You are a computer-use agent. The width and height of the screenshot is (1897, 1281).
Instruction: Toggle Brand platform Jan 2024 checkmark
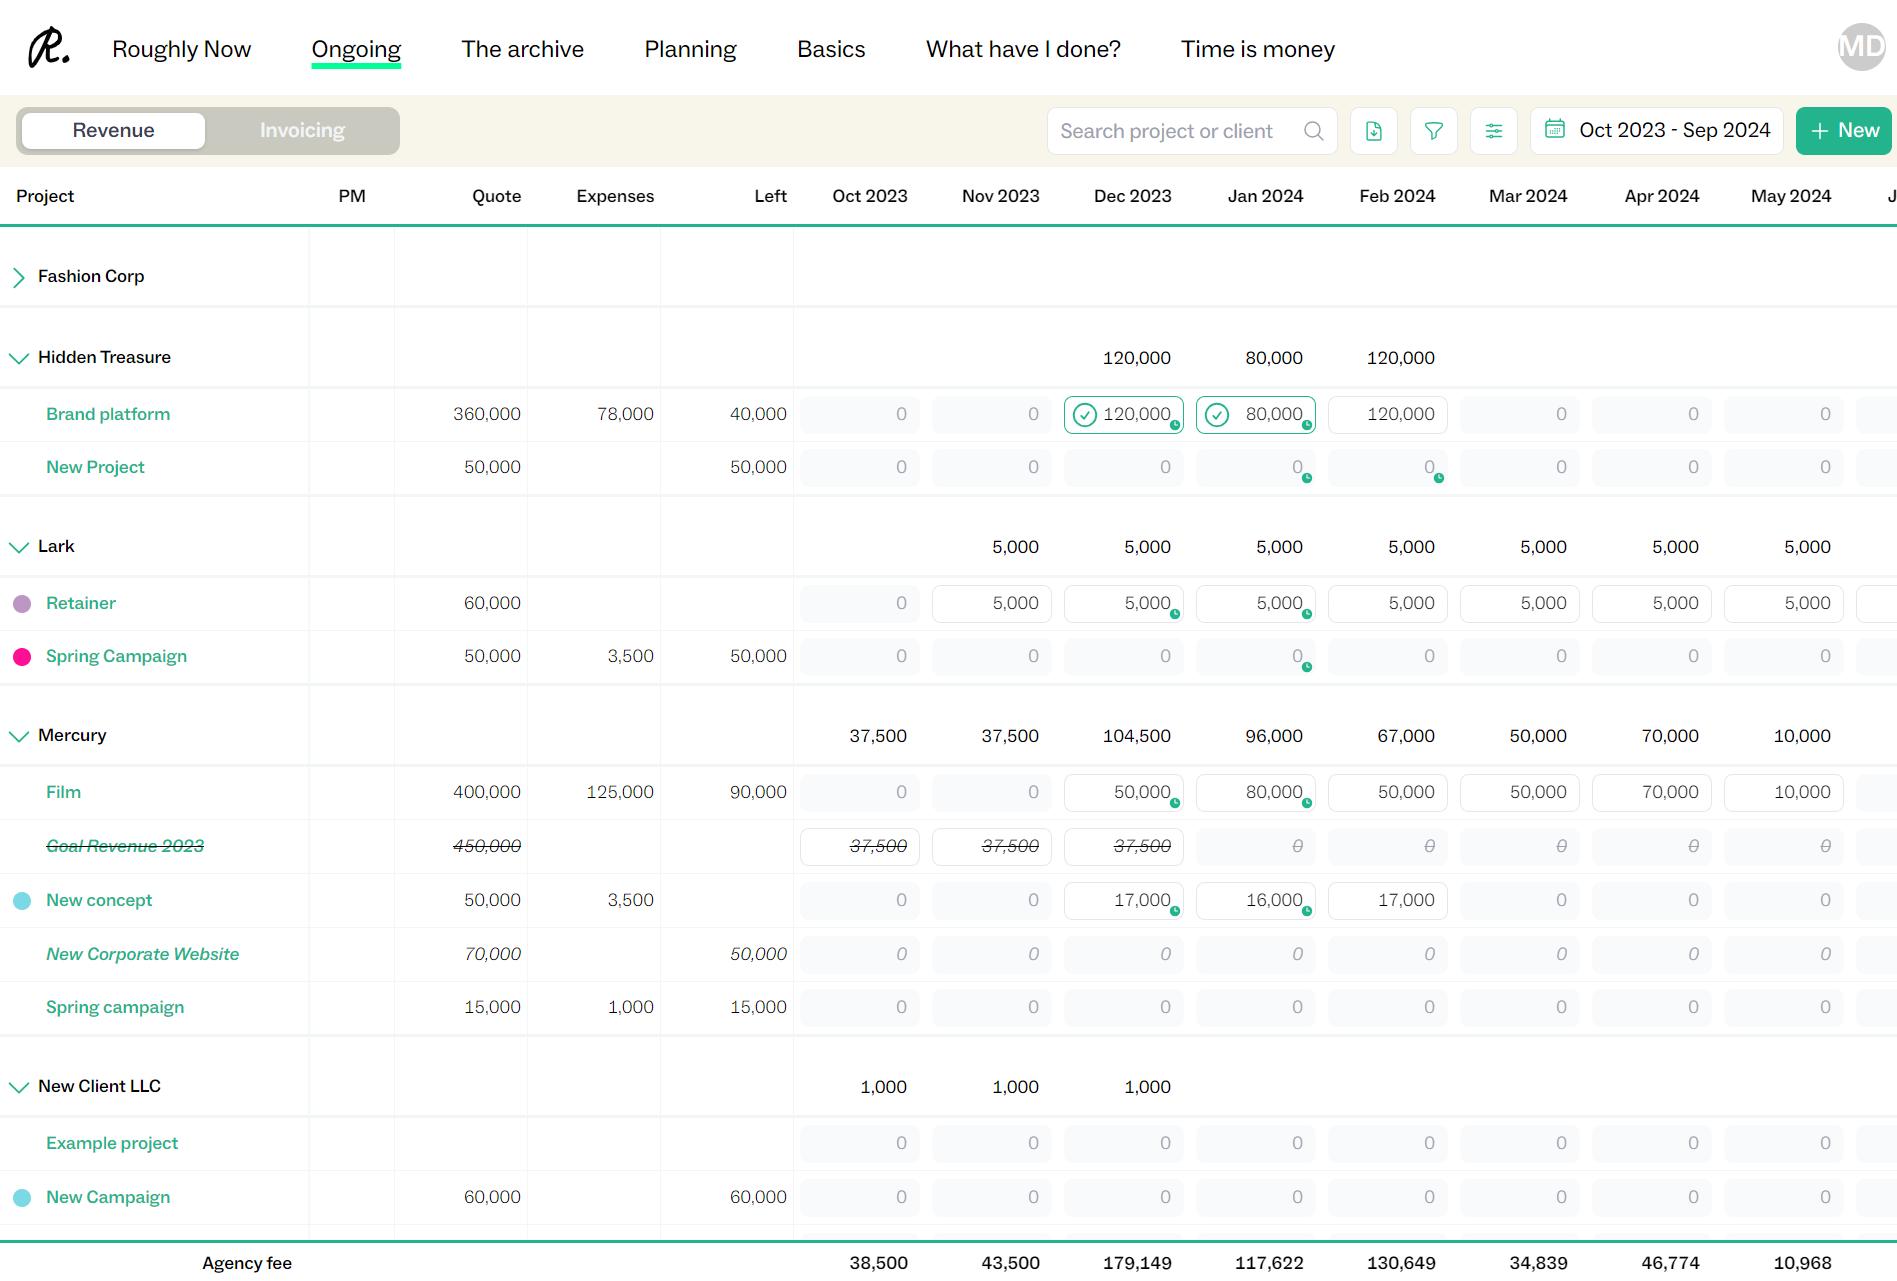[1217, 415]
